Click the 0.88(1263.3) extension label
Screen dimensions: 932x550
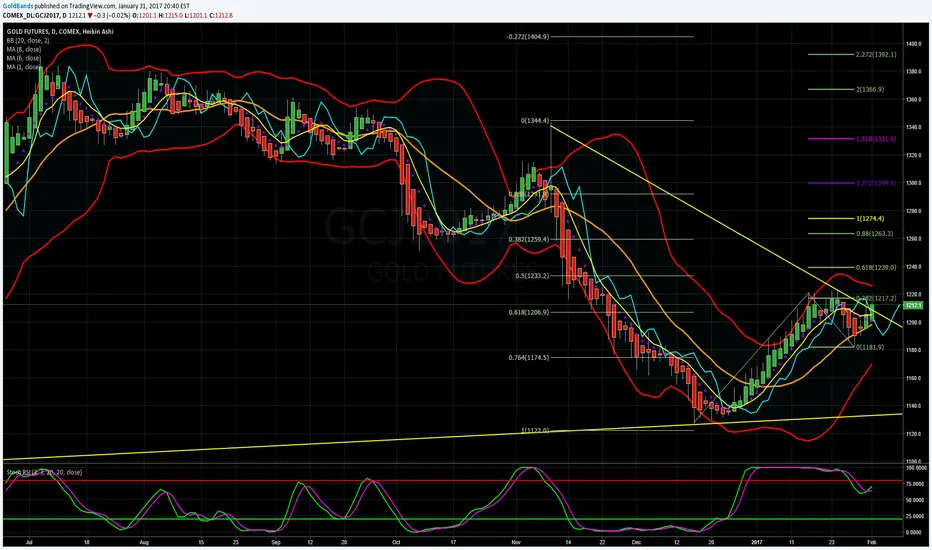click(x=874, y=234)
